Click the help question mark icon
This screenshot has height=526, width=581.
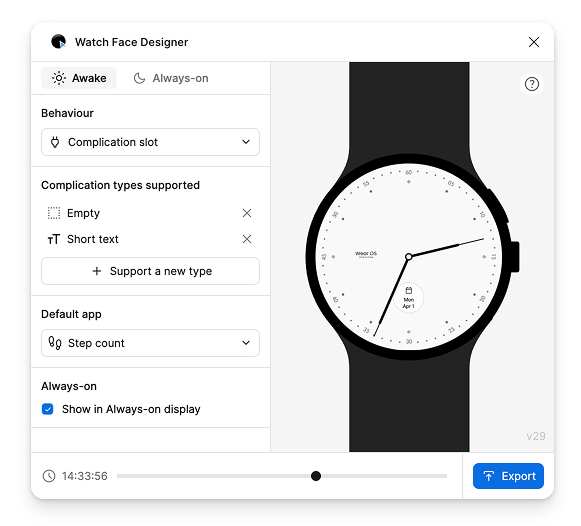pos(532,84)
